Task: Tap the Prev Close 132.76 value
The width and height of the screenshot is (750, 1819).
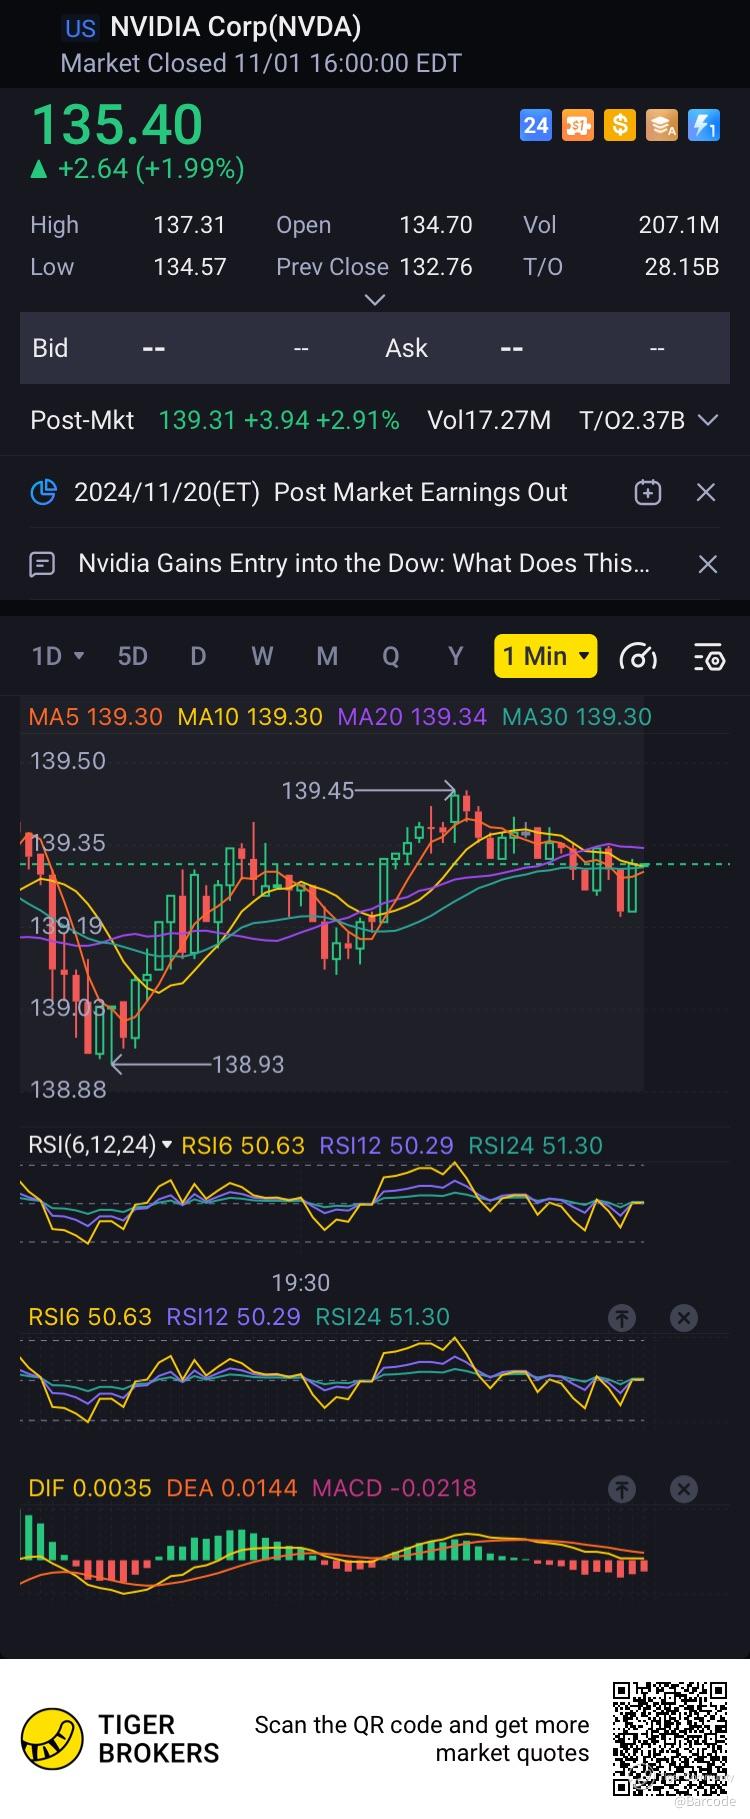Action: pyautogui.click(x=436, y=267)
